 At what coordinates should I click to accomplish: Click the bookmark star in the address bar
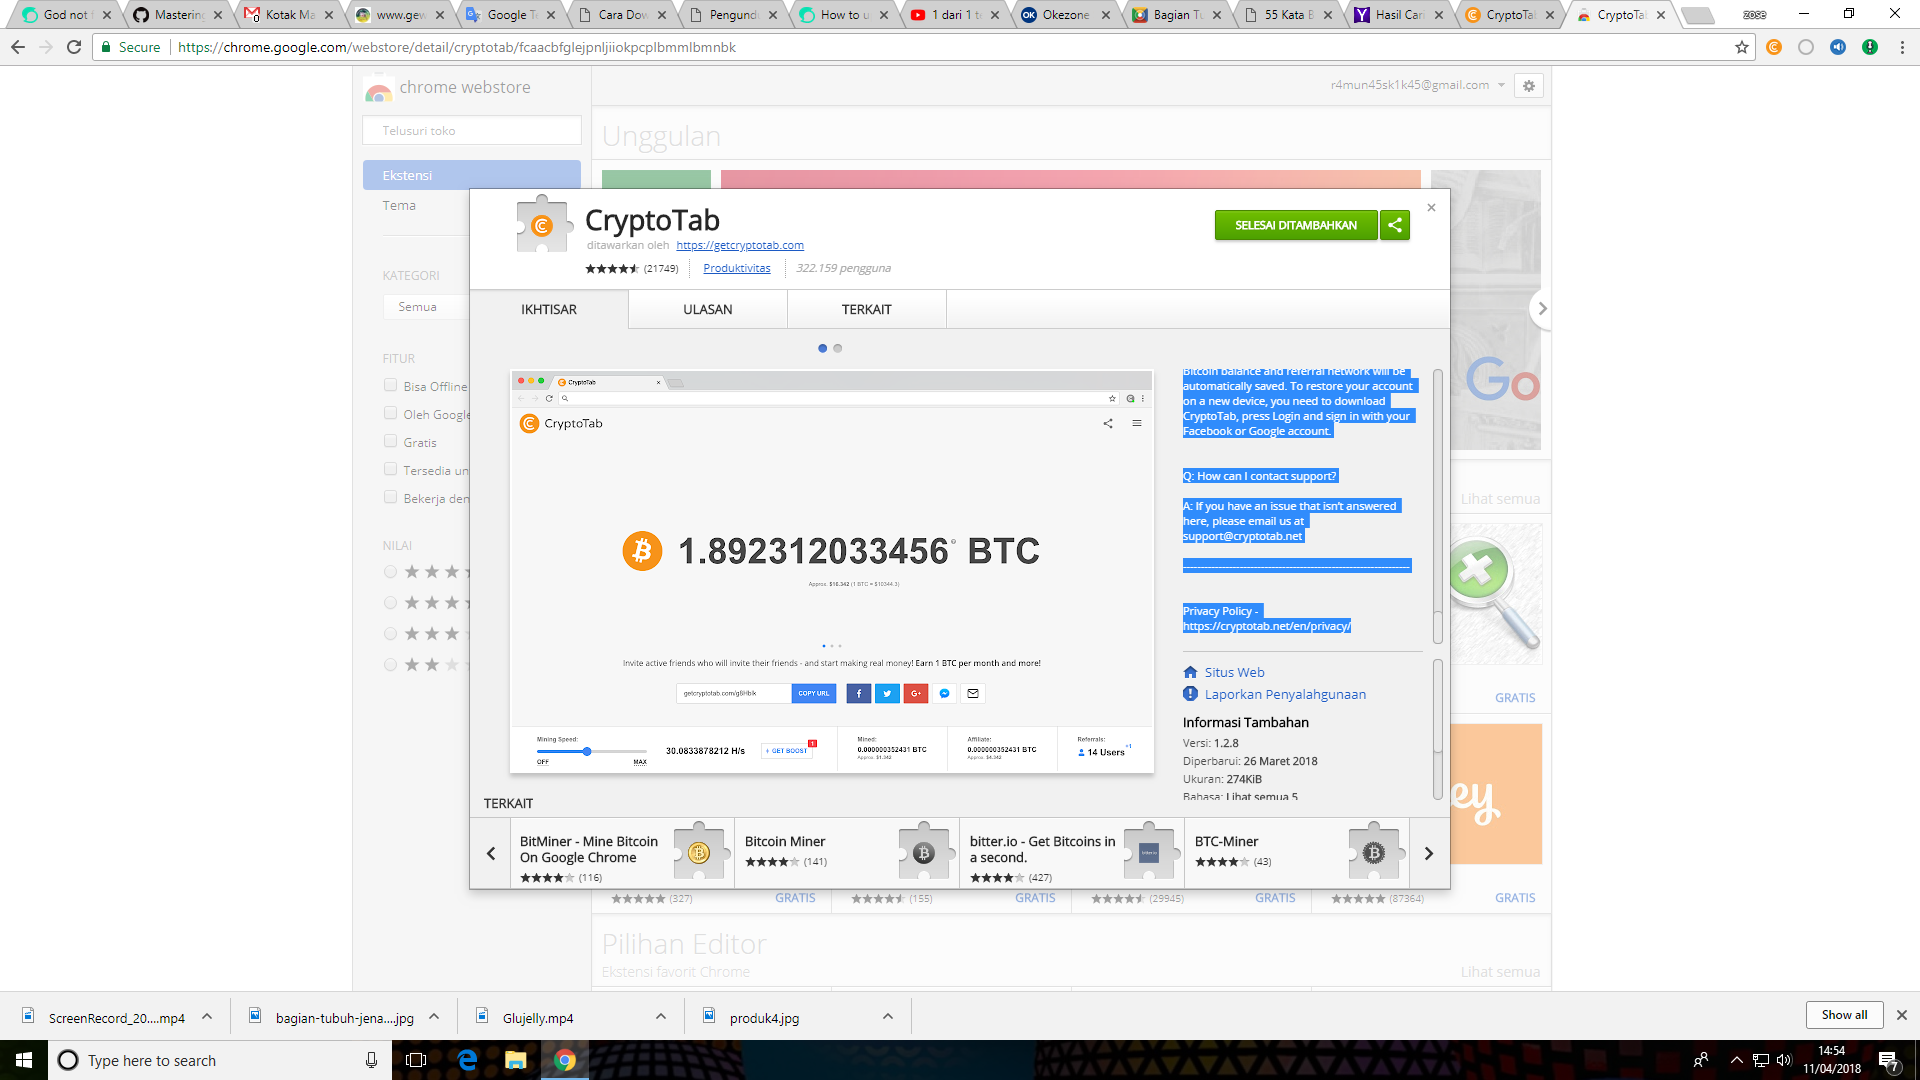point(1740,46)
